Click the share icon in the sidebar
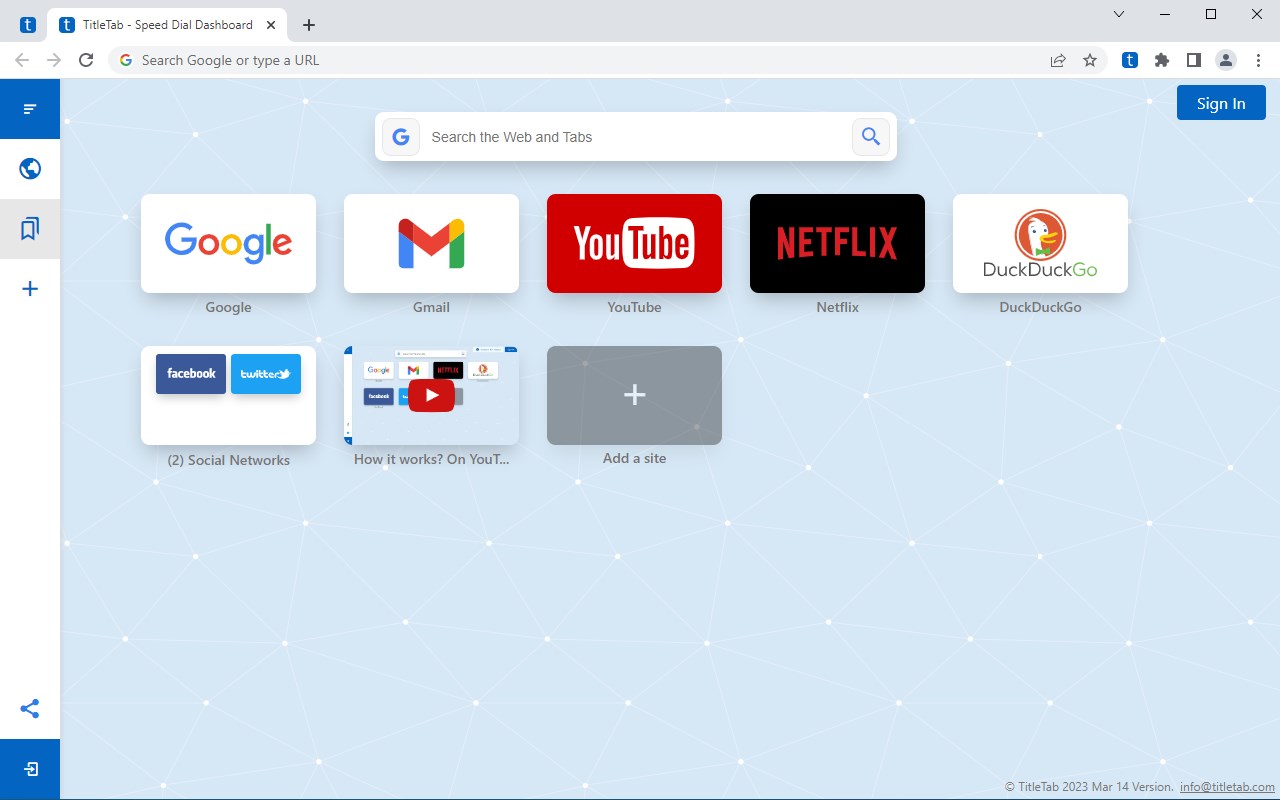Screen dimensions: 1280x800 coord(30,709)
